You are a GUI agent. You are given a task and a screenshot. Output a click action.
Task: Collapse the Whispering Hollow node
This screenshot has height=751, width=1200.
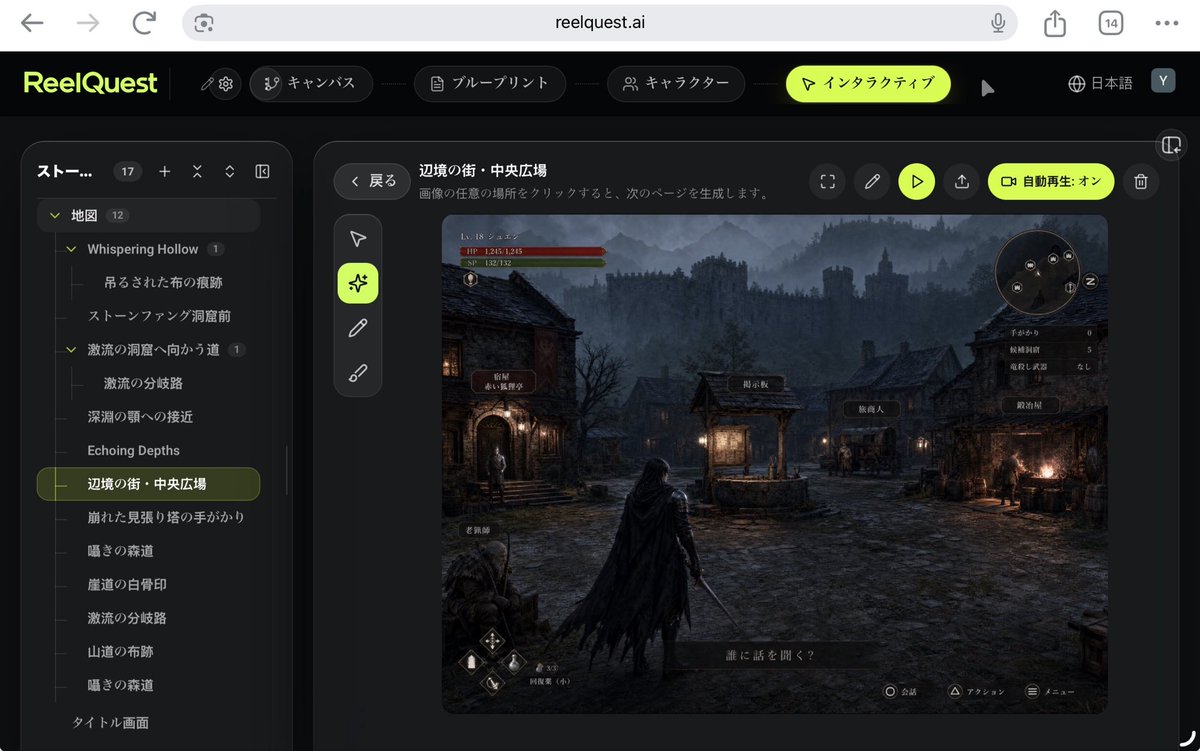click(x=71, y=249)
